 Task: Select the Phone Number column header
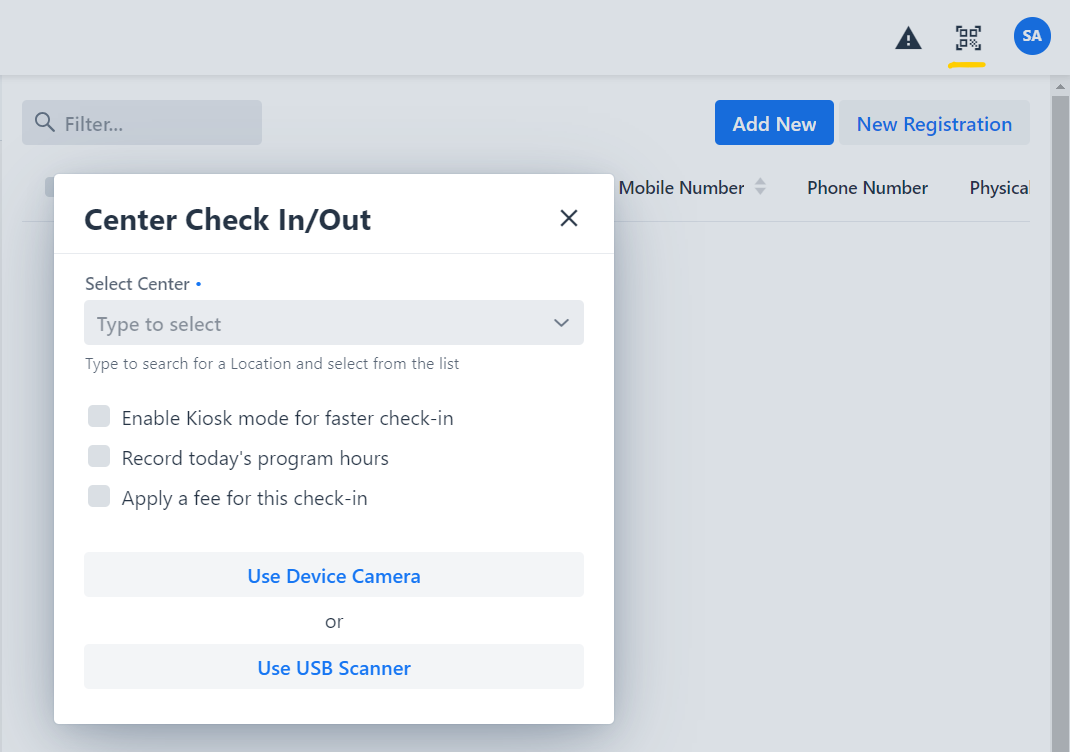(x=867, y=187)
